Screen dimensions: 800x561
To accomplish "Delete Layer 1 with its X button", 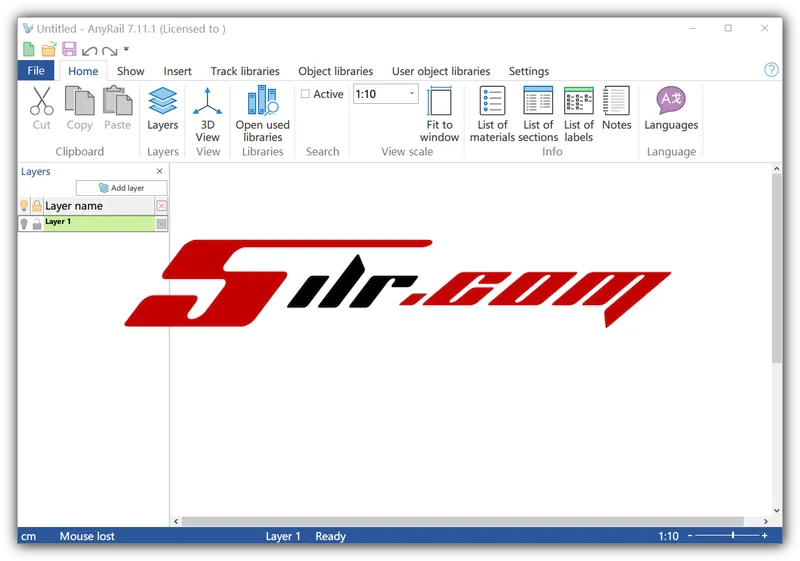I will pos(161,223).
